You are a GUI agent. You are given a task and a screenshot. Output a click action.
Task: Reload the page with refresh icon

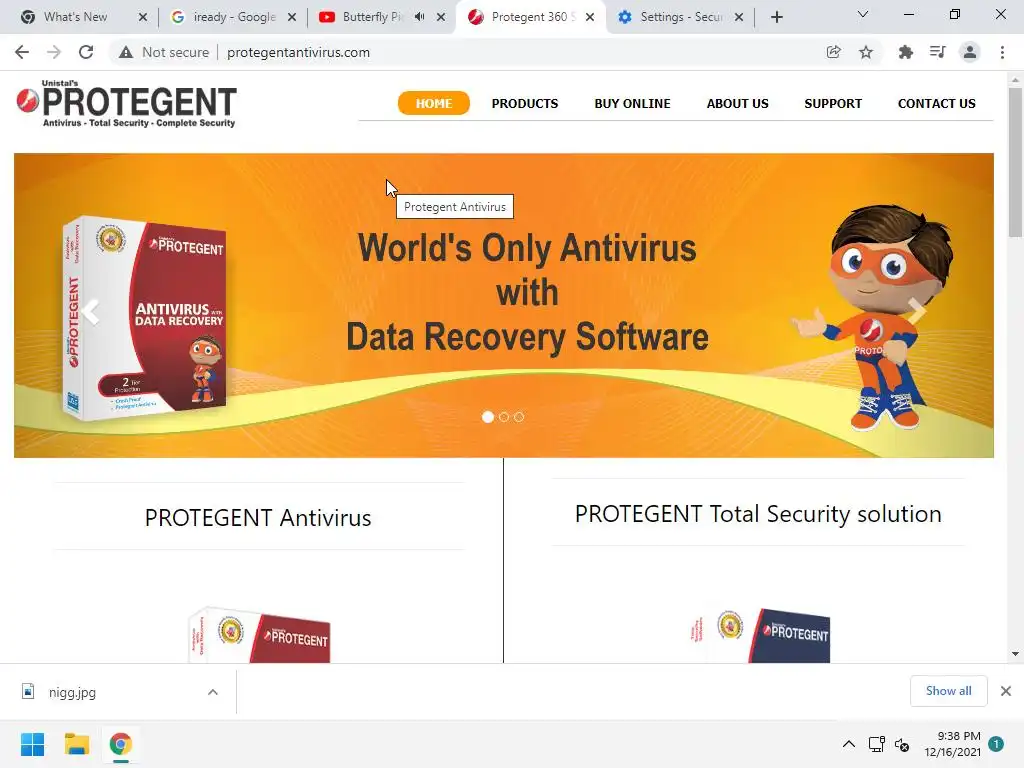(x=86, y=52)
